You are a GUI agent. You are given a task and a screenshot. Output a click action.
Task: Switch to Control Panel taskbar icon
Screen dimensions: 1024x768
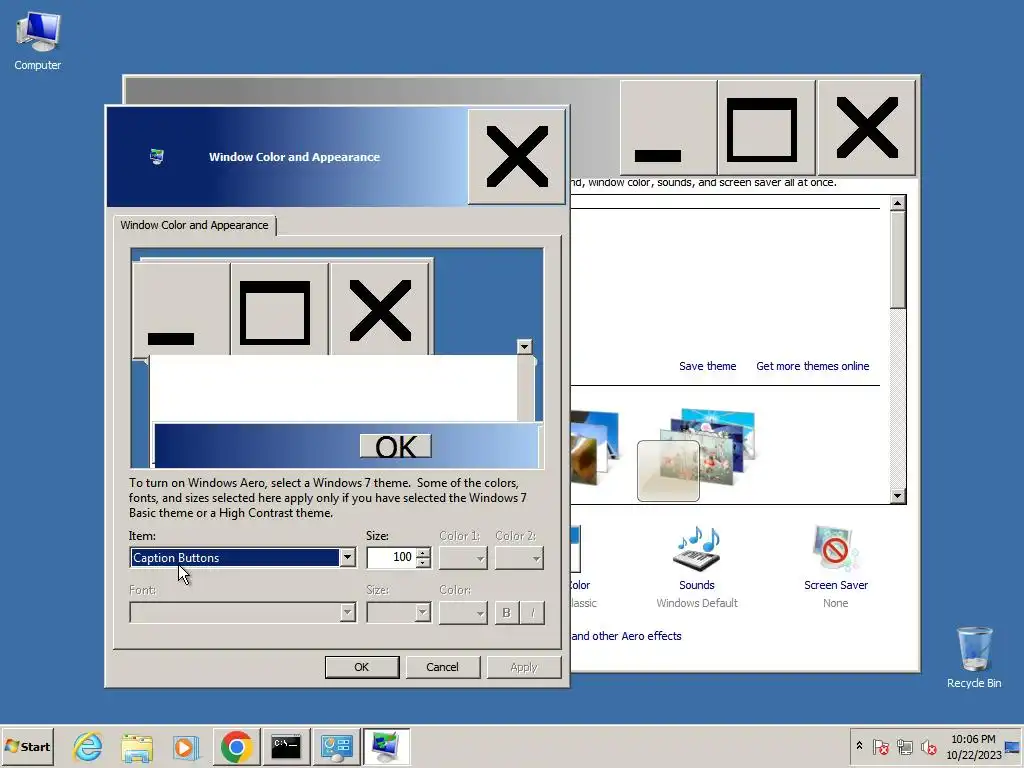pyautogui.click(x=336, y=746)
